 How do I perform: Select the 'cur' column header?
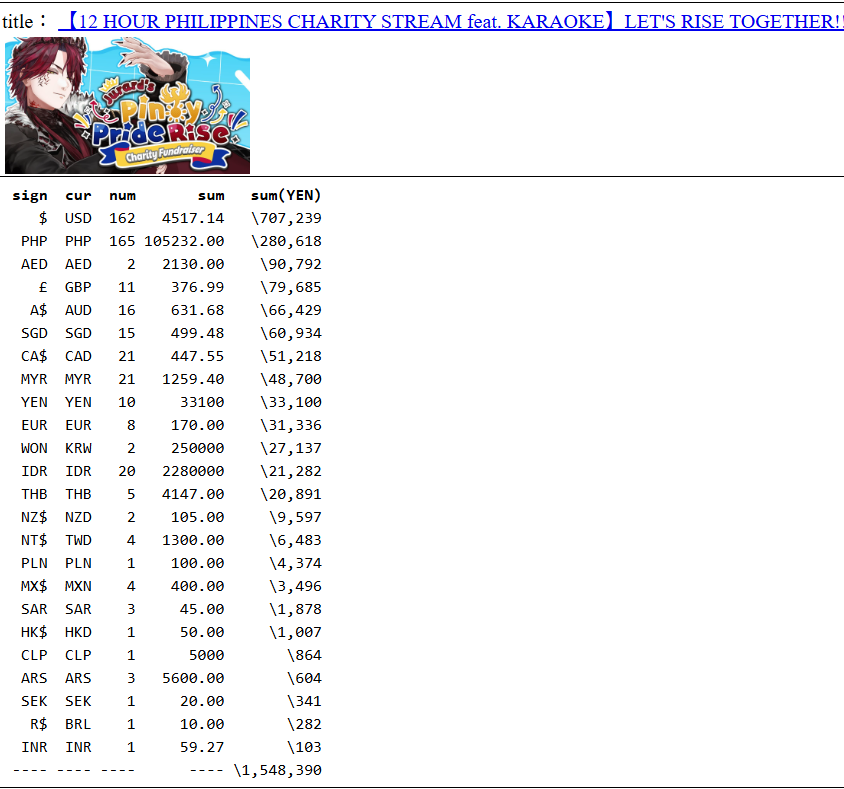tap(78, 195)
